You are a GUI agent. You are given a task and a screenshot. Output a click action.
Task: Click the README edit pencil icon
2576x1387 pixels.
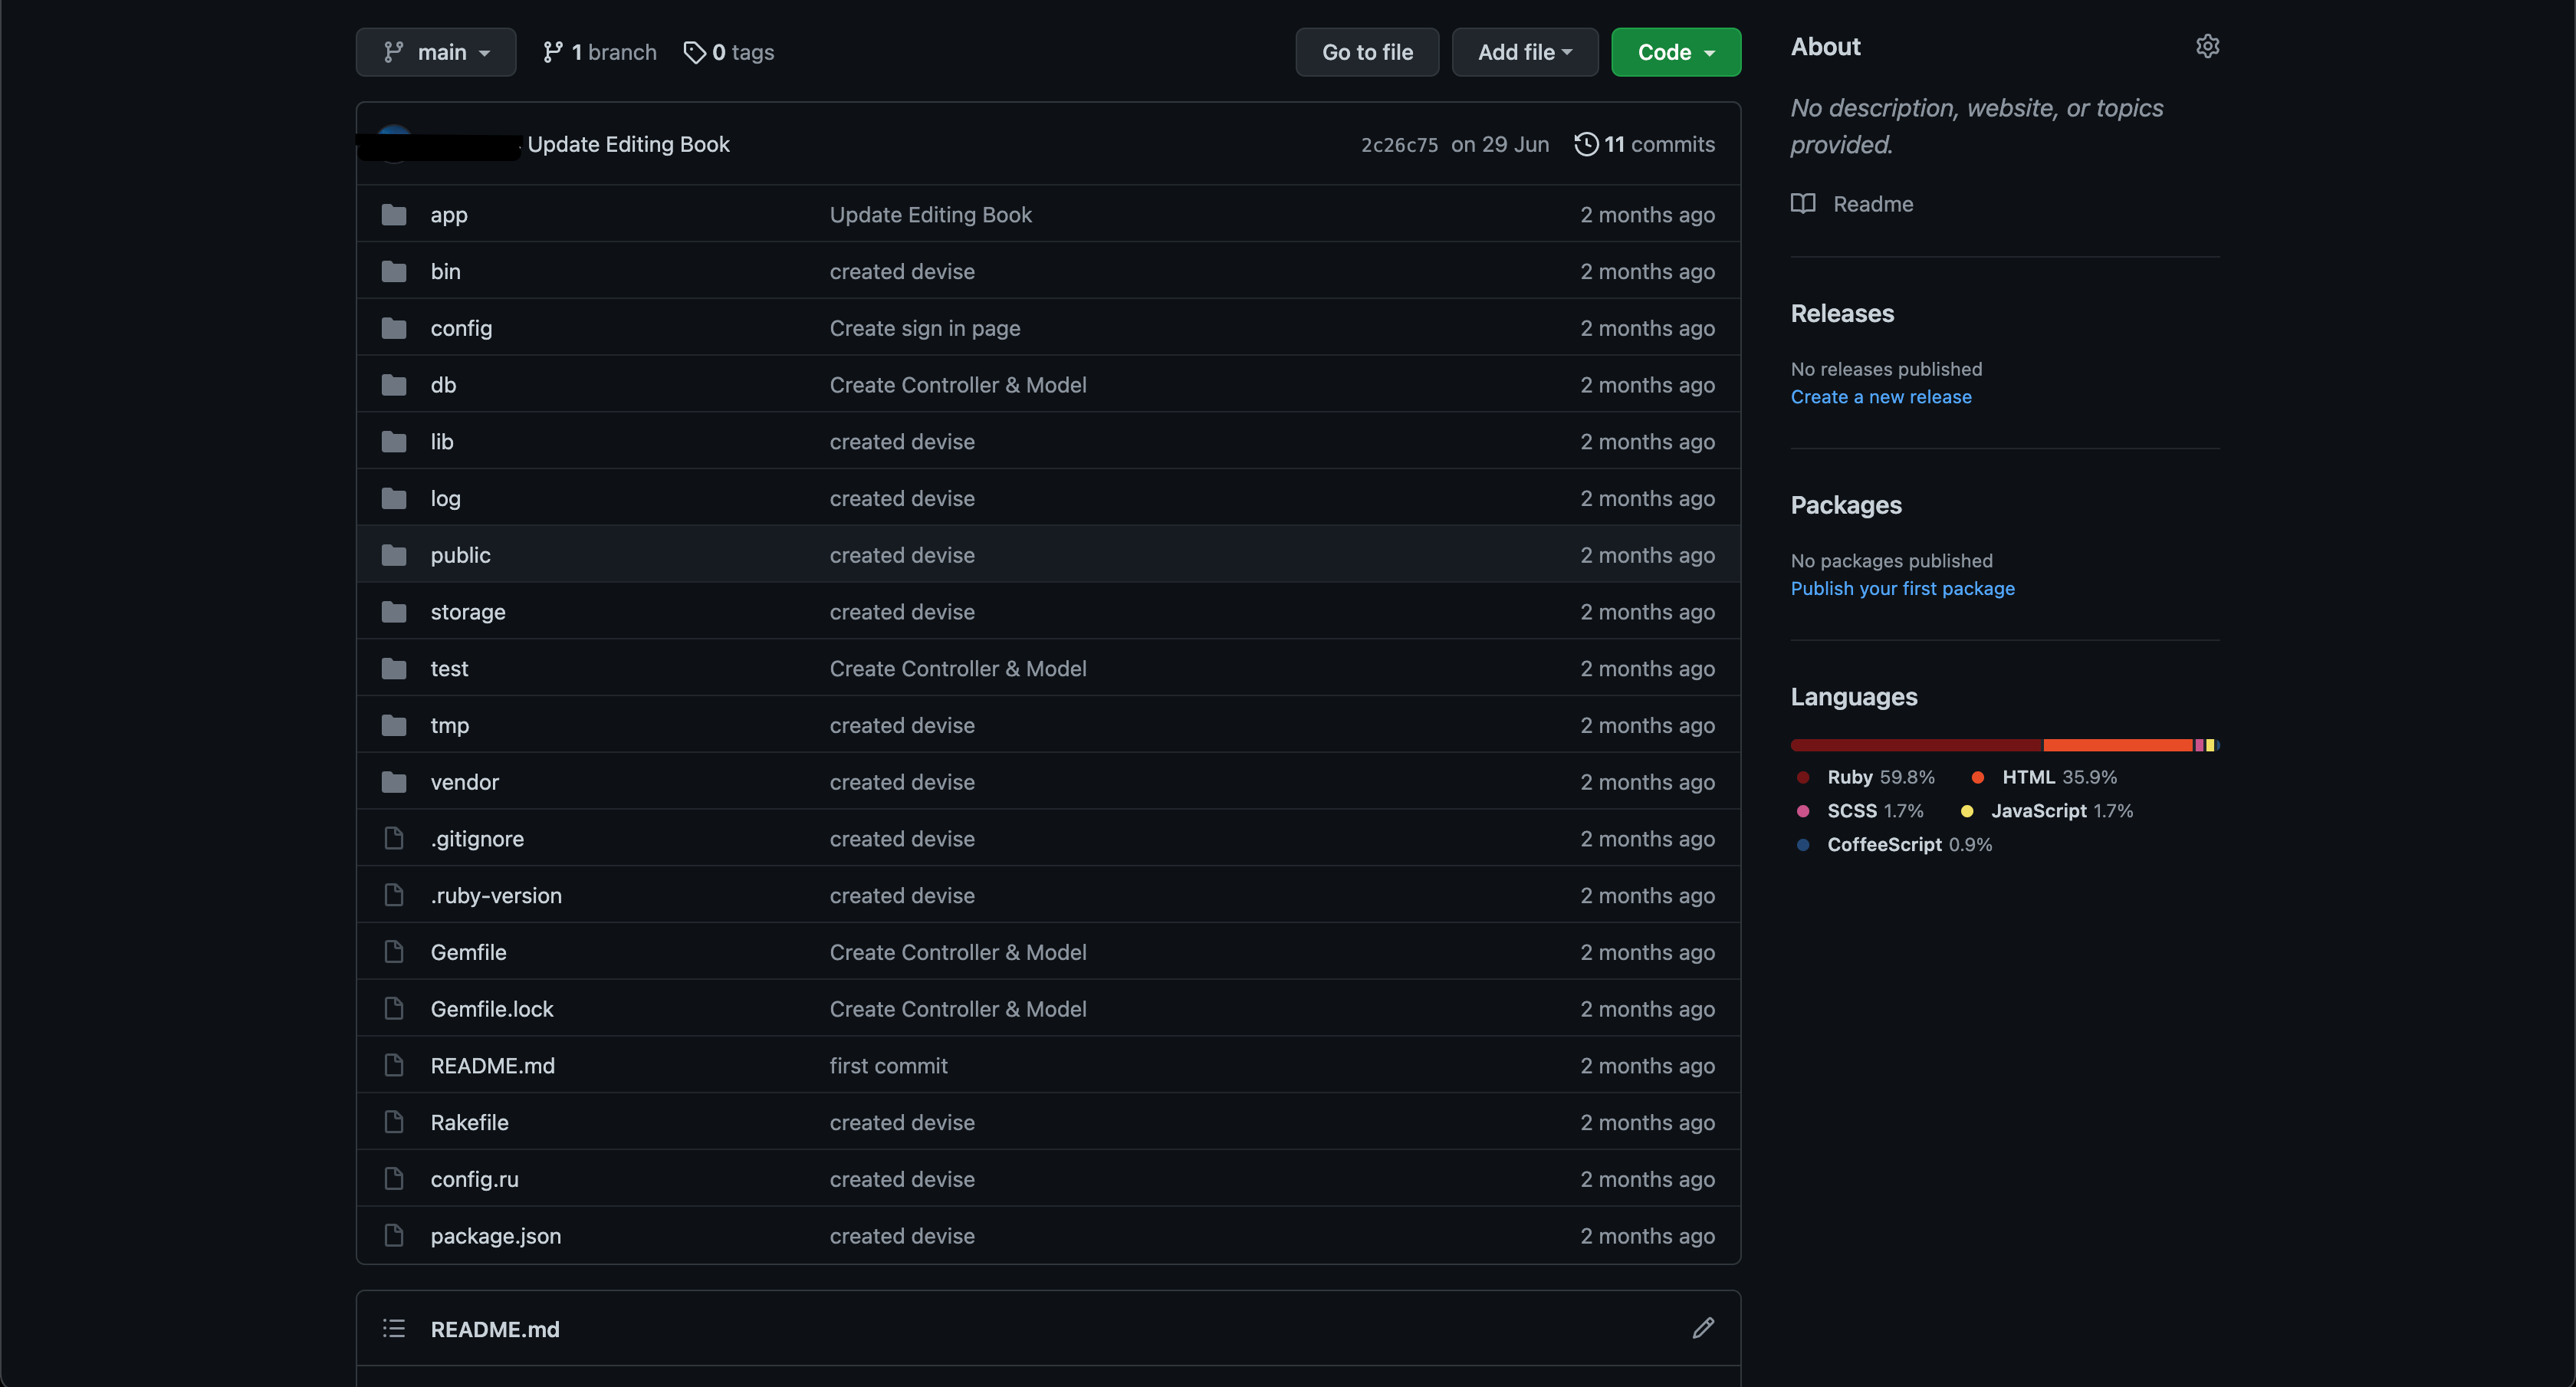(x=1703, y=1328)
